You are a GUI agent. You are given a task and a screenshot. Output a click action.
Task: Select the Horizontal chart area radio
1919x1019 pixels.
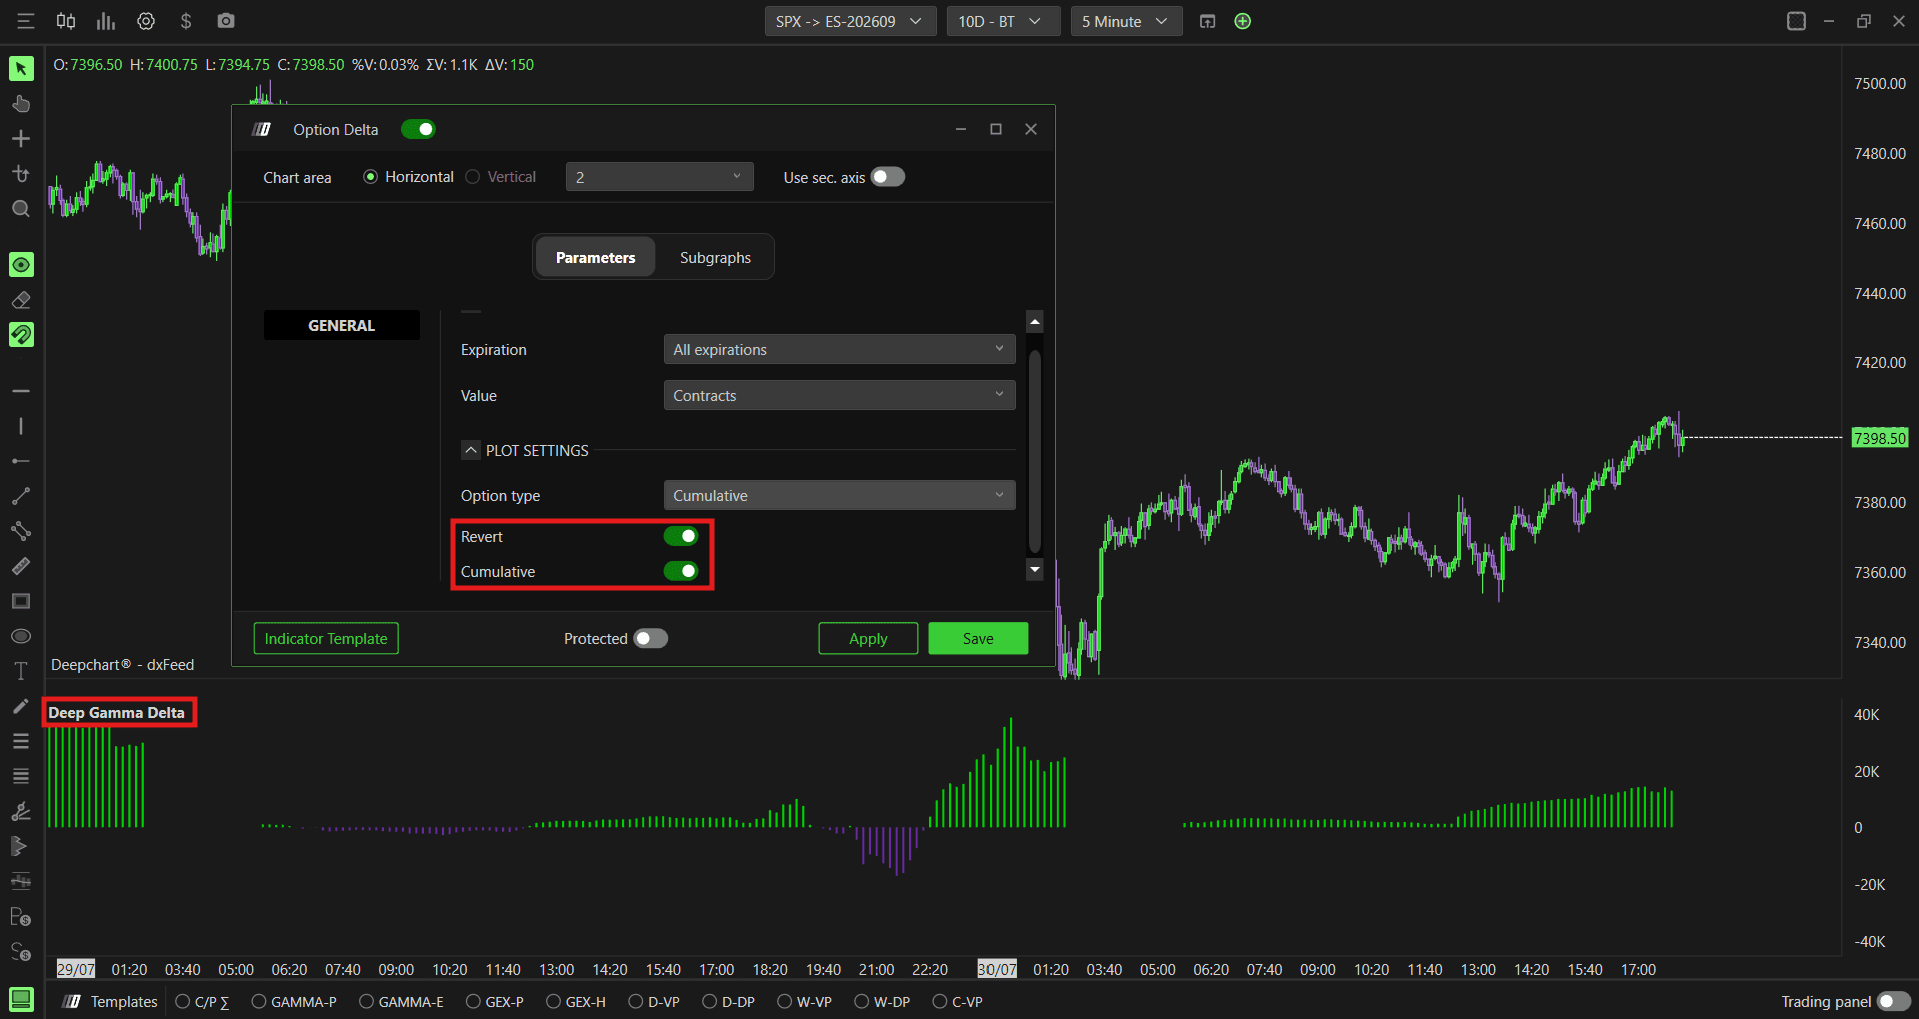pos(370,177)
